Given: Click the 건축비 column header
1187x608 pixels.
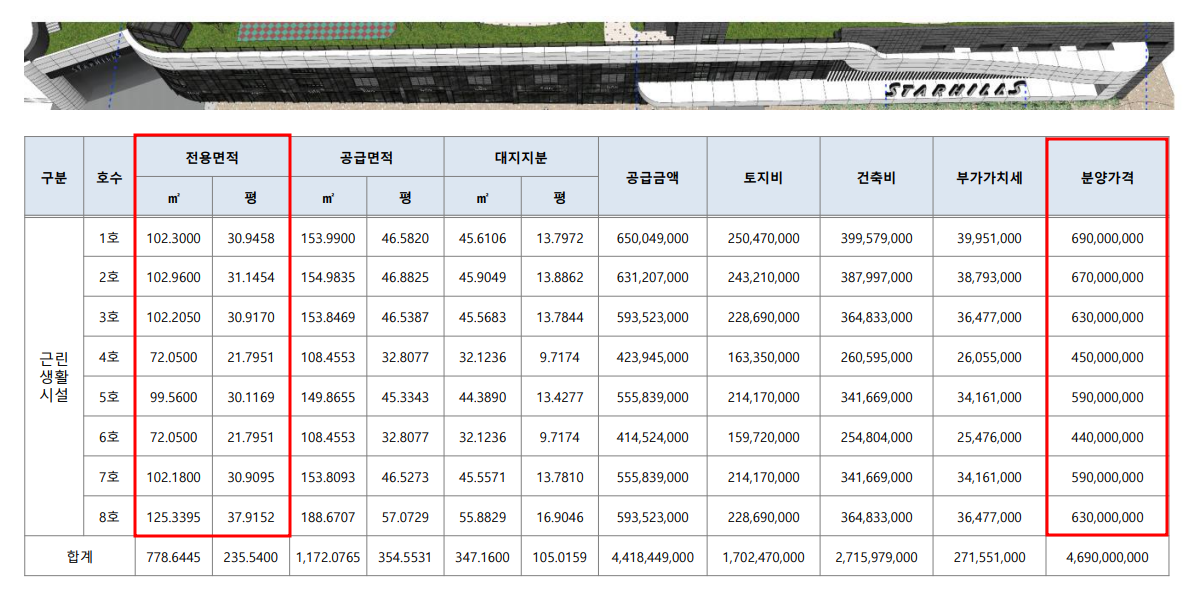Looking at the screenshot, I should (x=876, y=177).
